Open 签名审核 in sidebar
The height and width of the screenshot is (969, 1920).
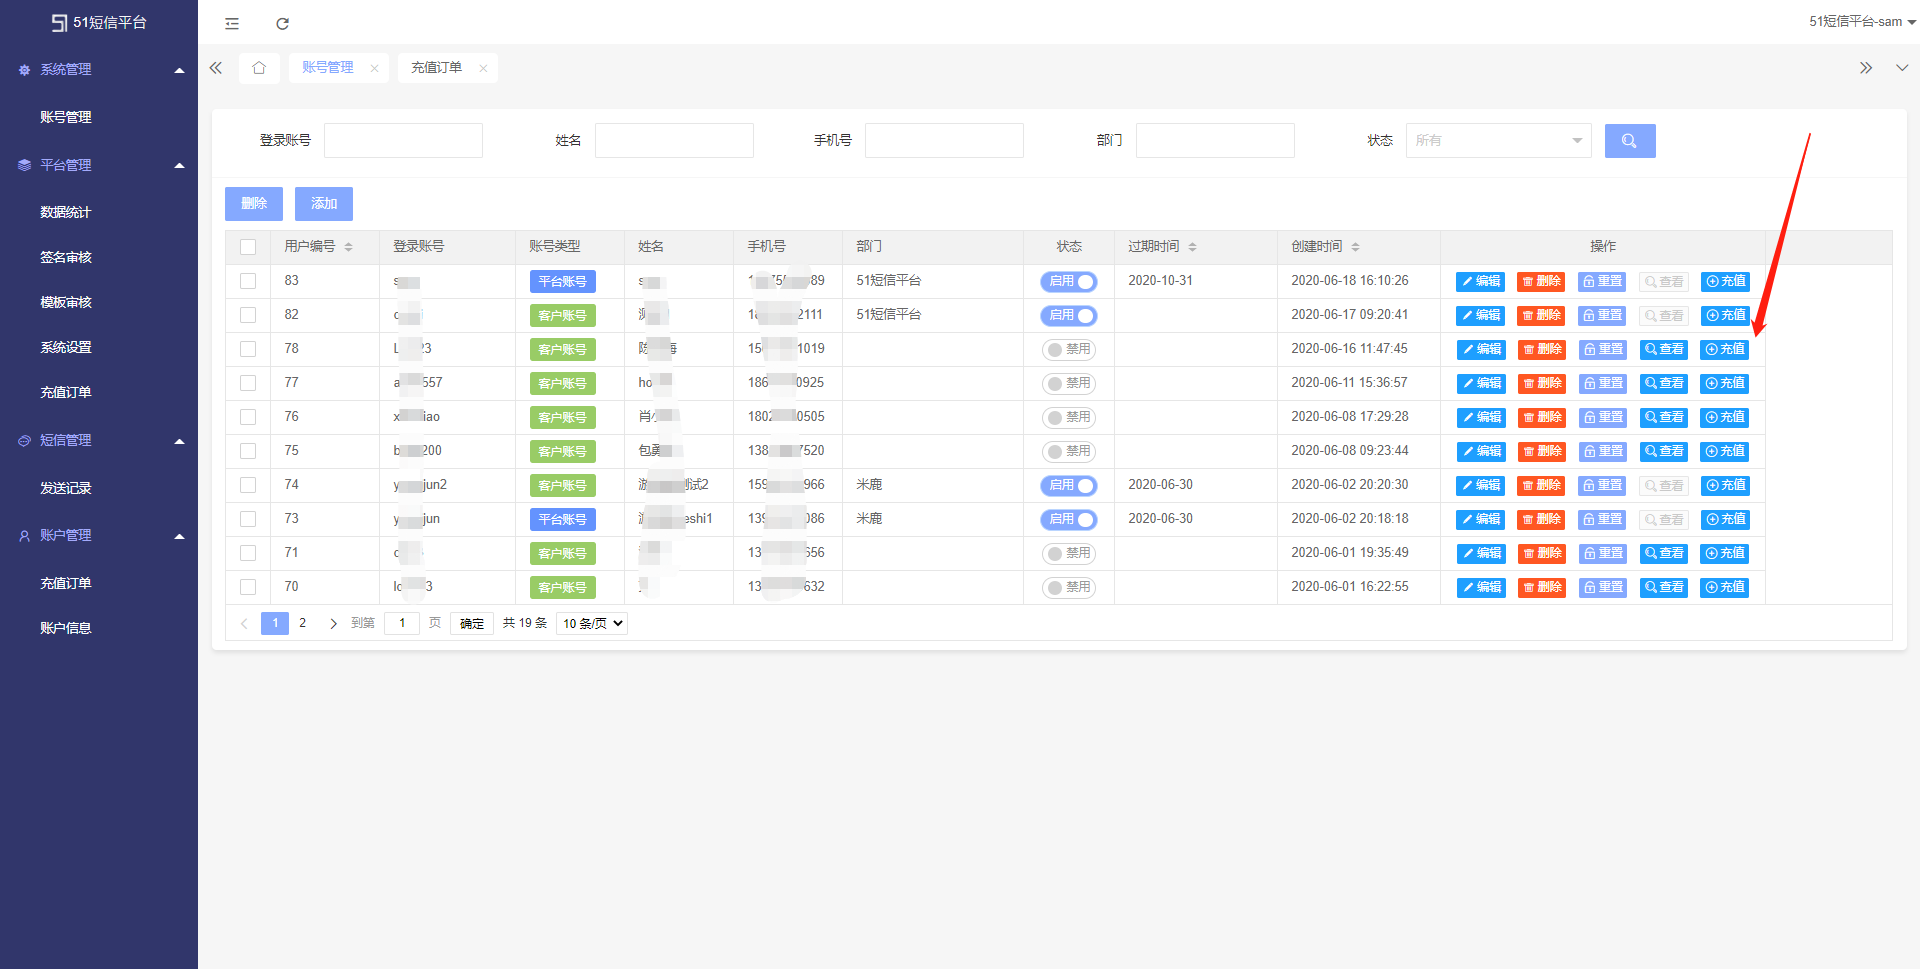66,257
